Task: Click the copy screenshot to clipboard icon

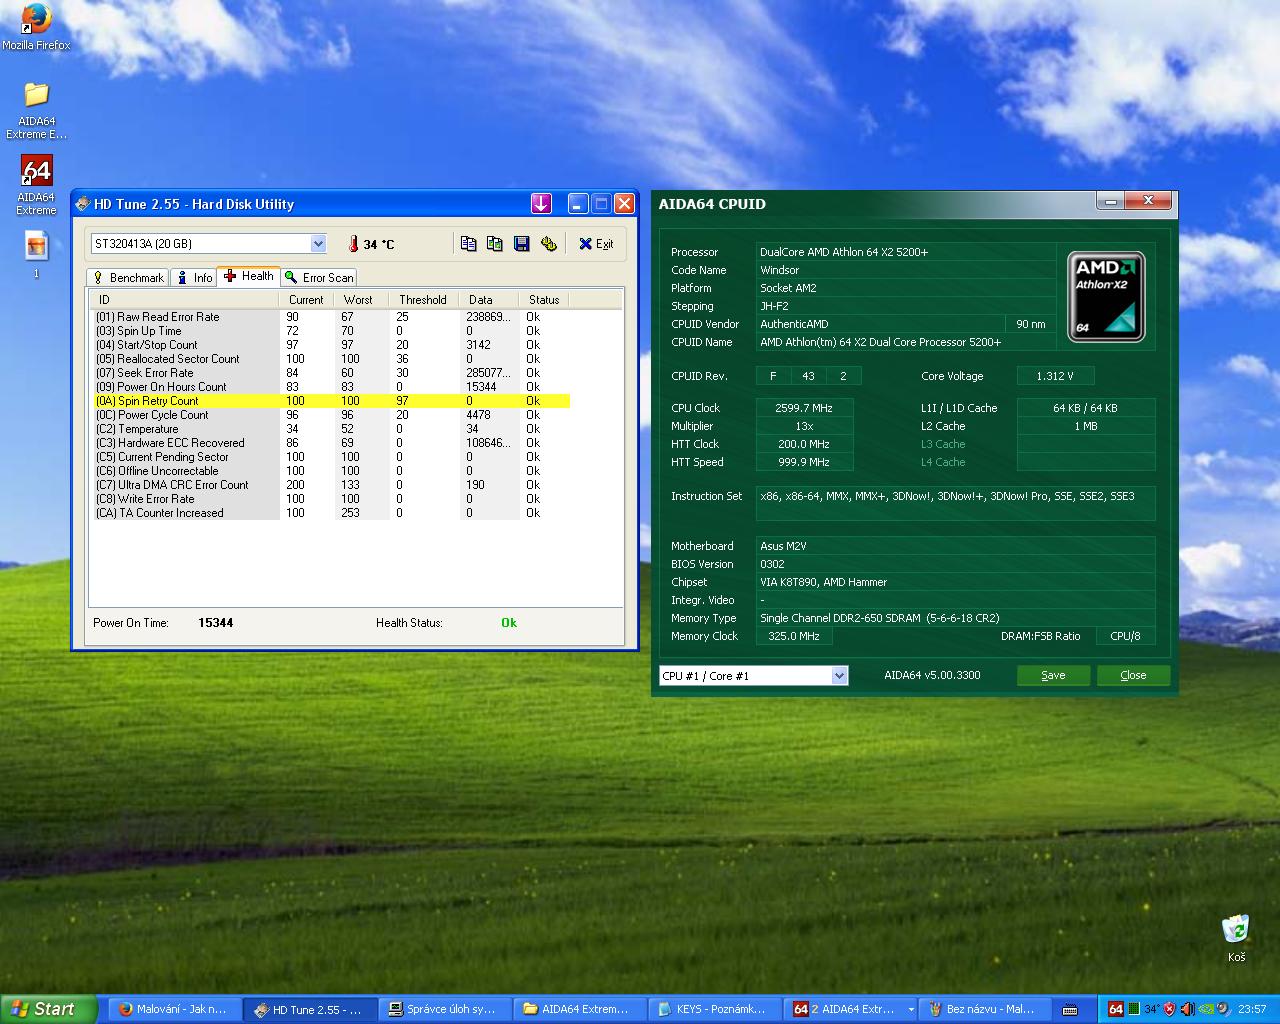Action: (x=494, y=243)
